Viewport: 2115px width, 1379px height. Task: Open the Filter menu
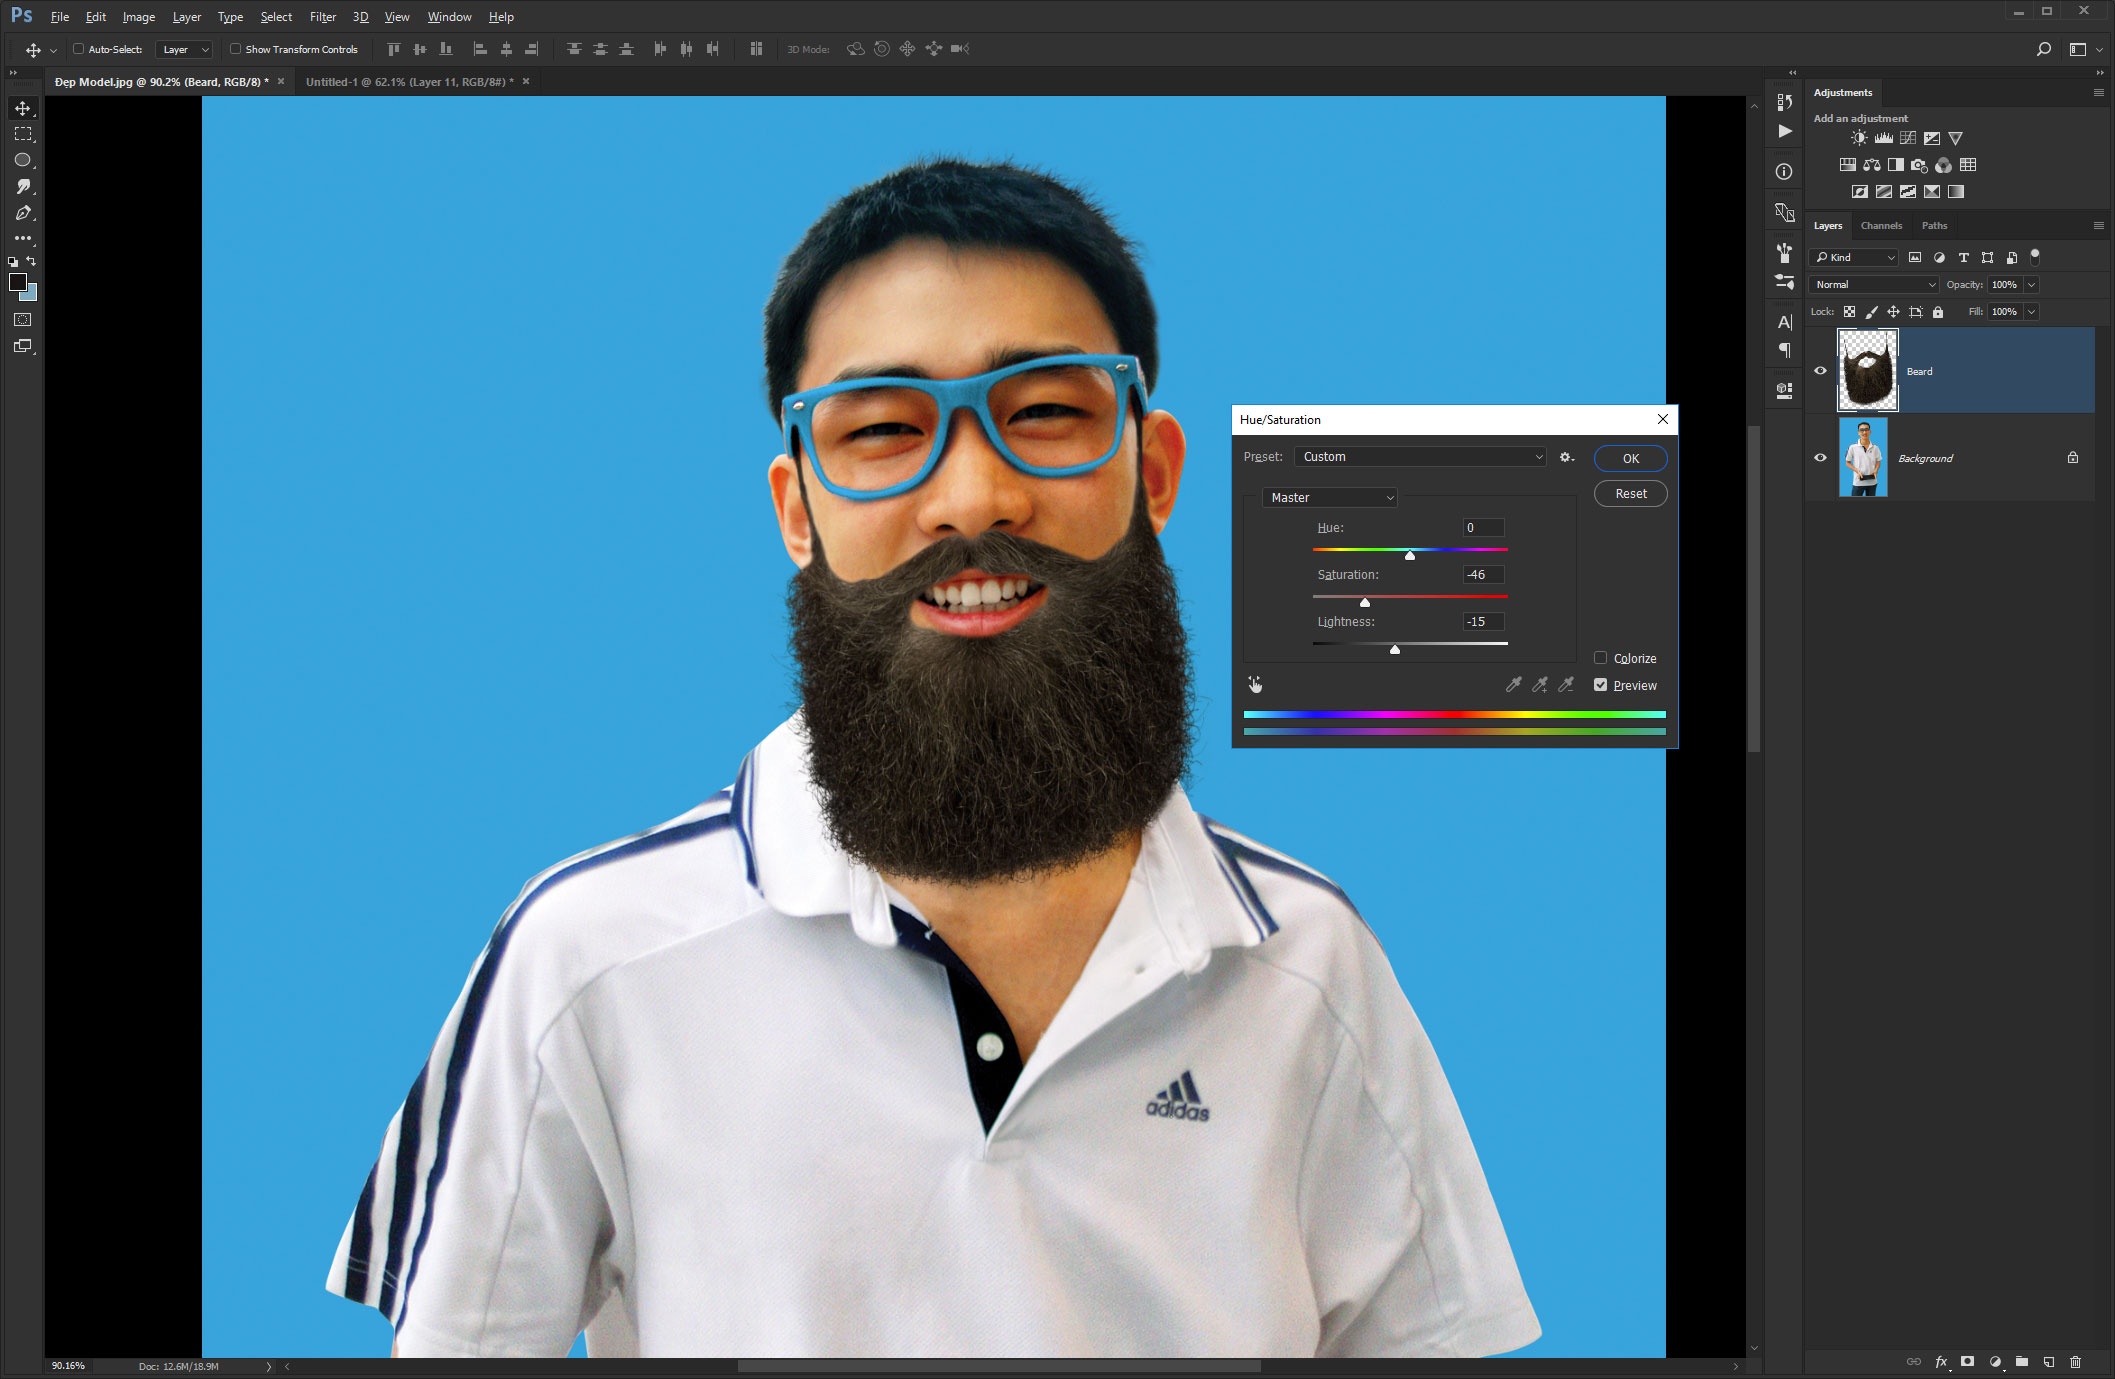tap(322, 17)
